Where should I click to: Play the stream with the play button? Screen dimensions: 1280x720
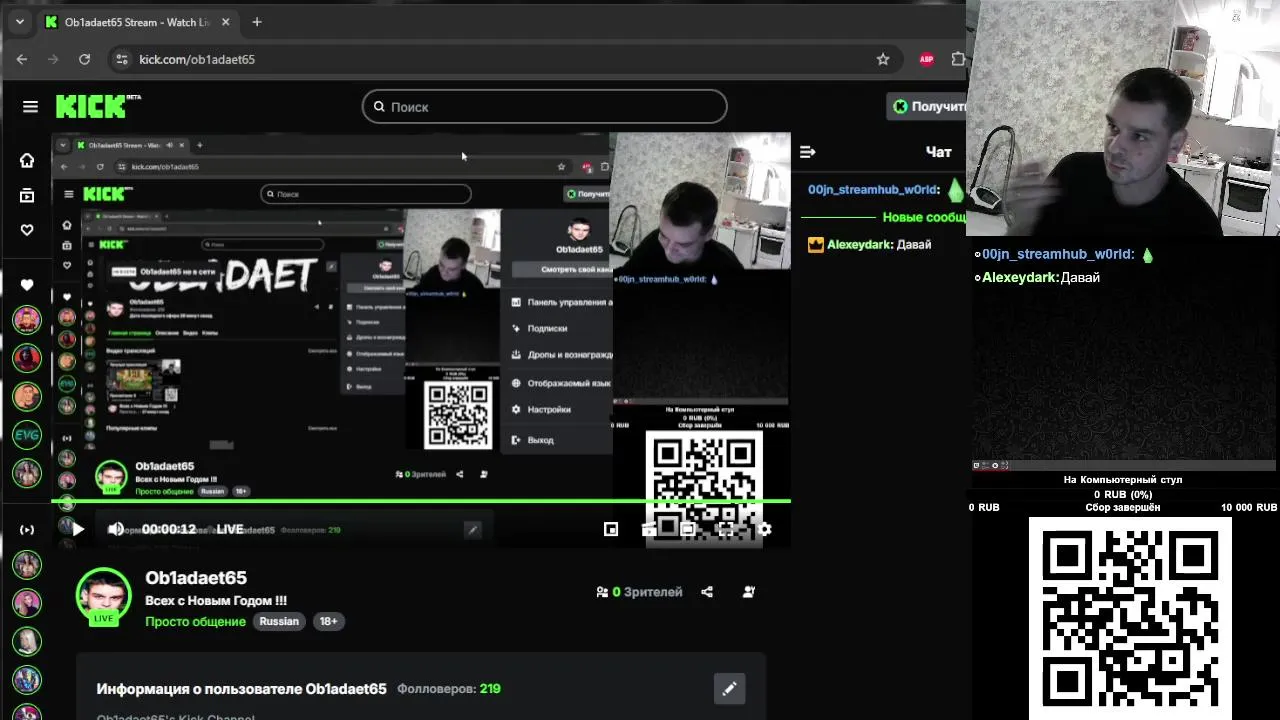pyautogui.click(x=78, y=529)
